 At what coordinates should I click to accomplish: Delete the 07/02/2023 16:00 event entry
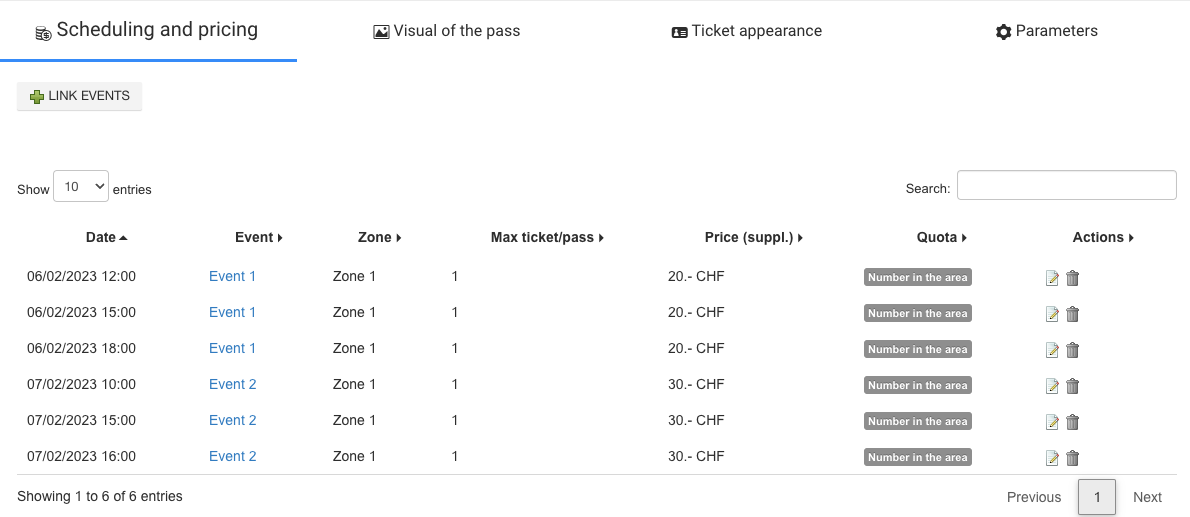tap(1072, 458)
